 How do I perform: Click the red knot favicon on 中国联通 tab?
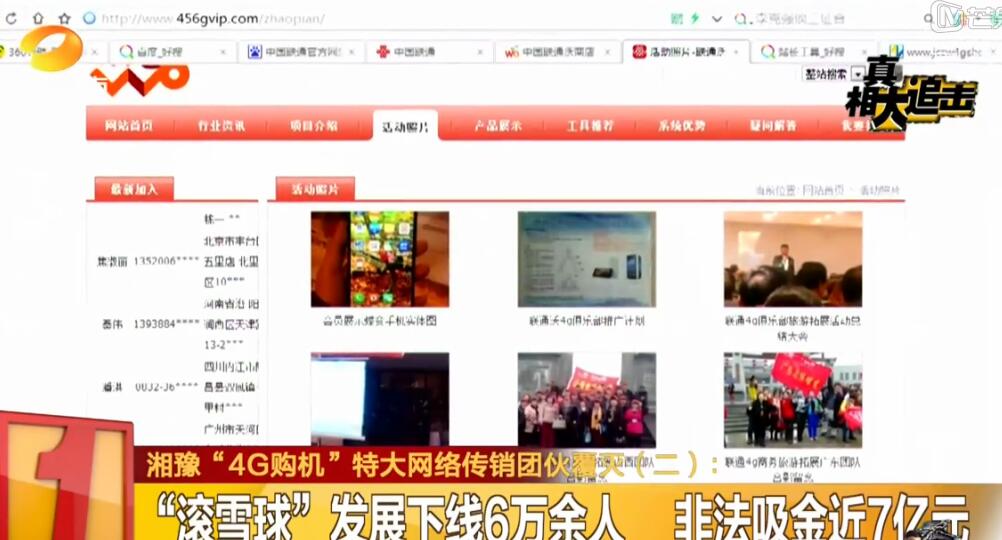coord(383,52)
